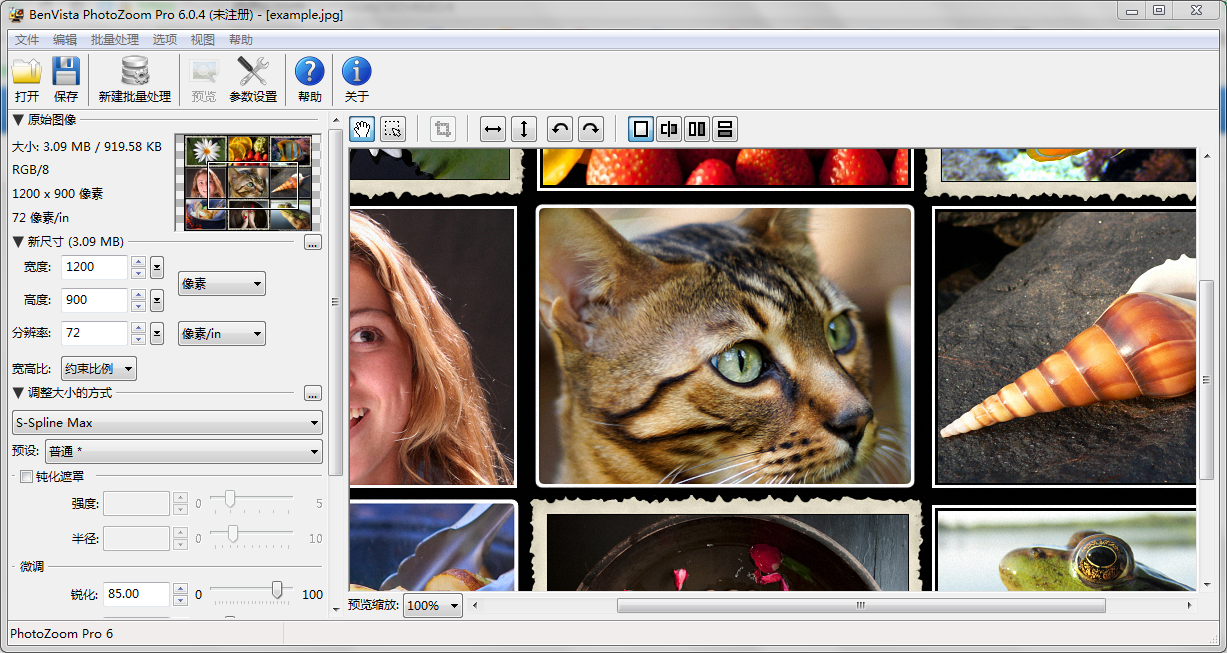The height and width of the screenshot is (653, 1227).
Task: Click the 宽度 width input field
Action: pyautogui.click(x=95, y=267)
